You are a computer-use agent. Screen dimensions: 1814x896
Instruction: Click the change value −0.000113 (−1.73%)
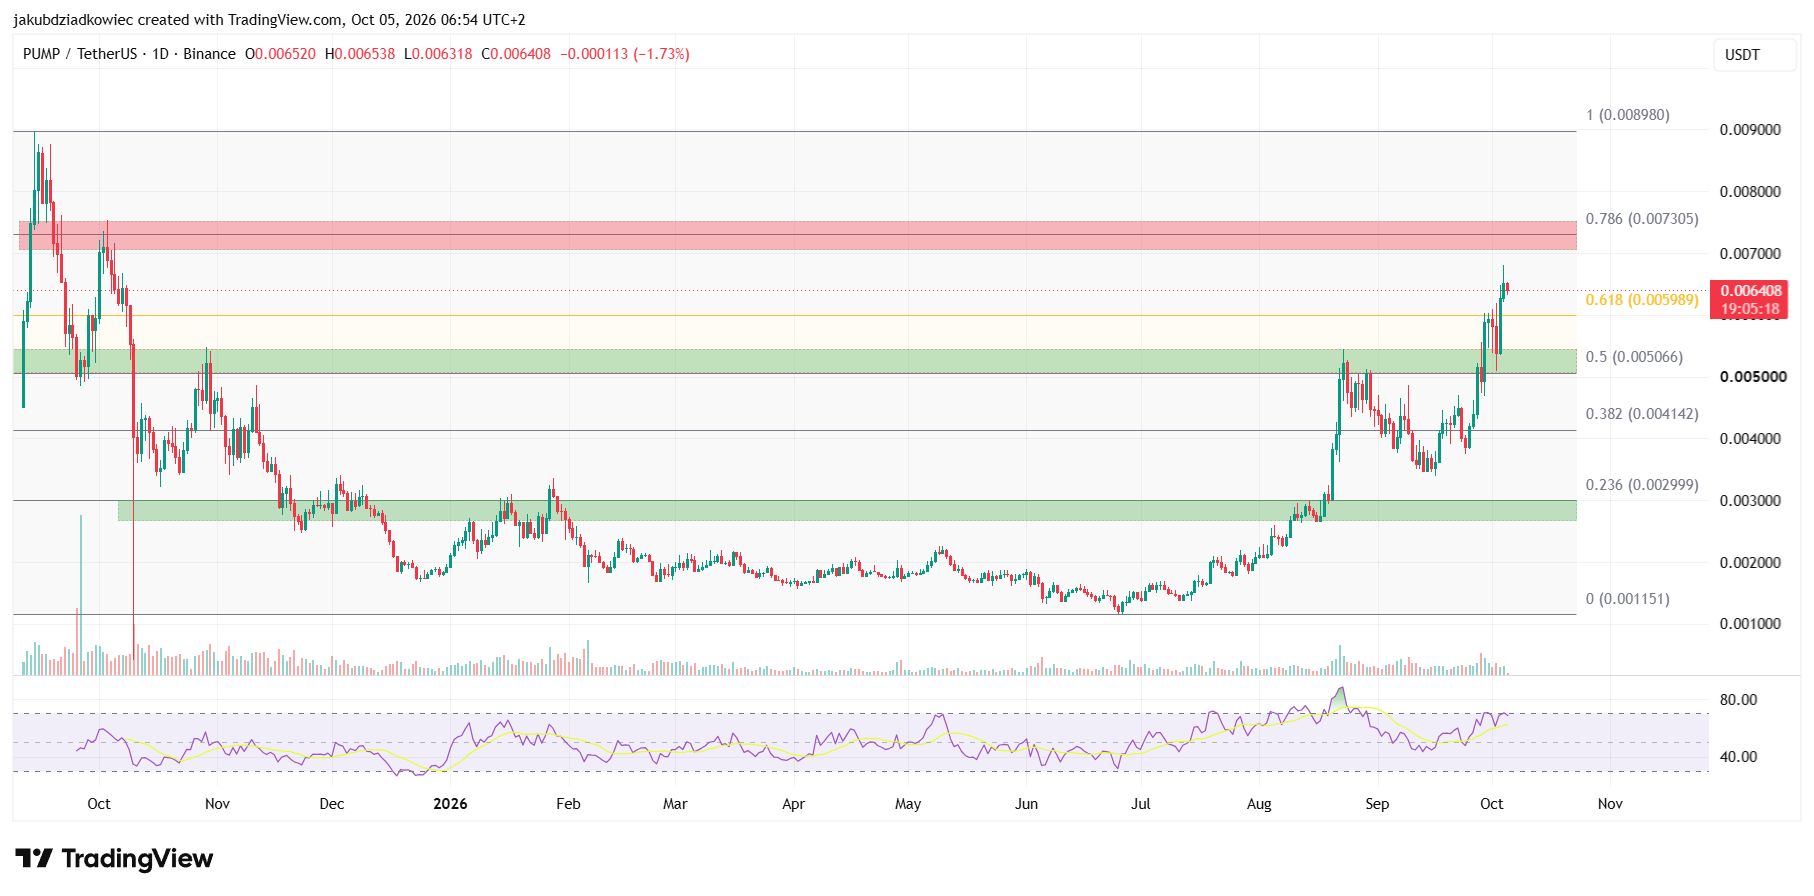pos(625,54)
